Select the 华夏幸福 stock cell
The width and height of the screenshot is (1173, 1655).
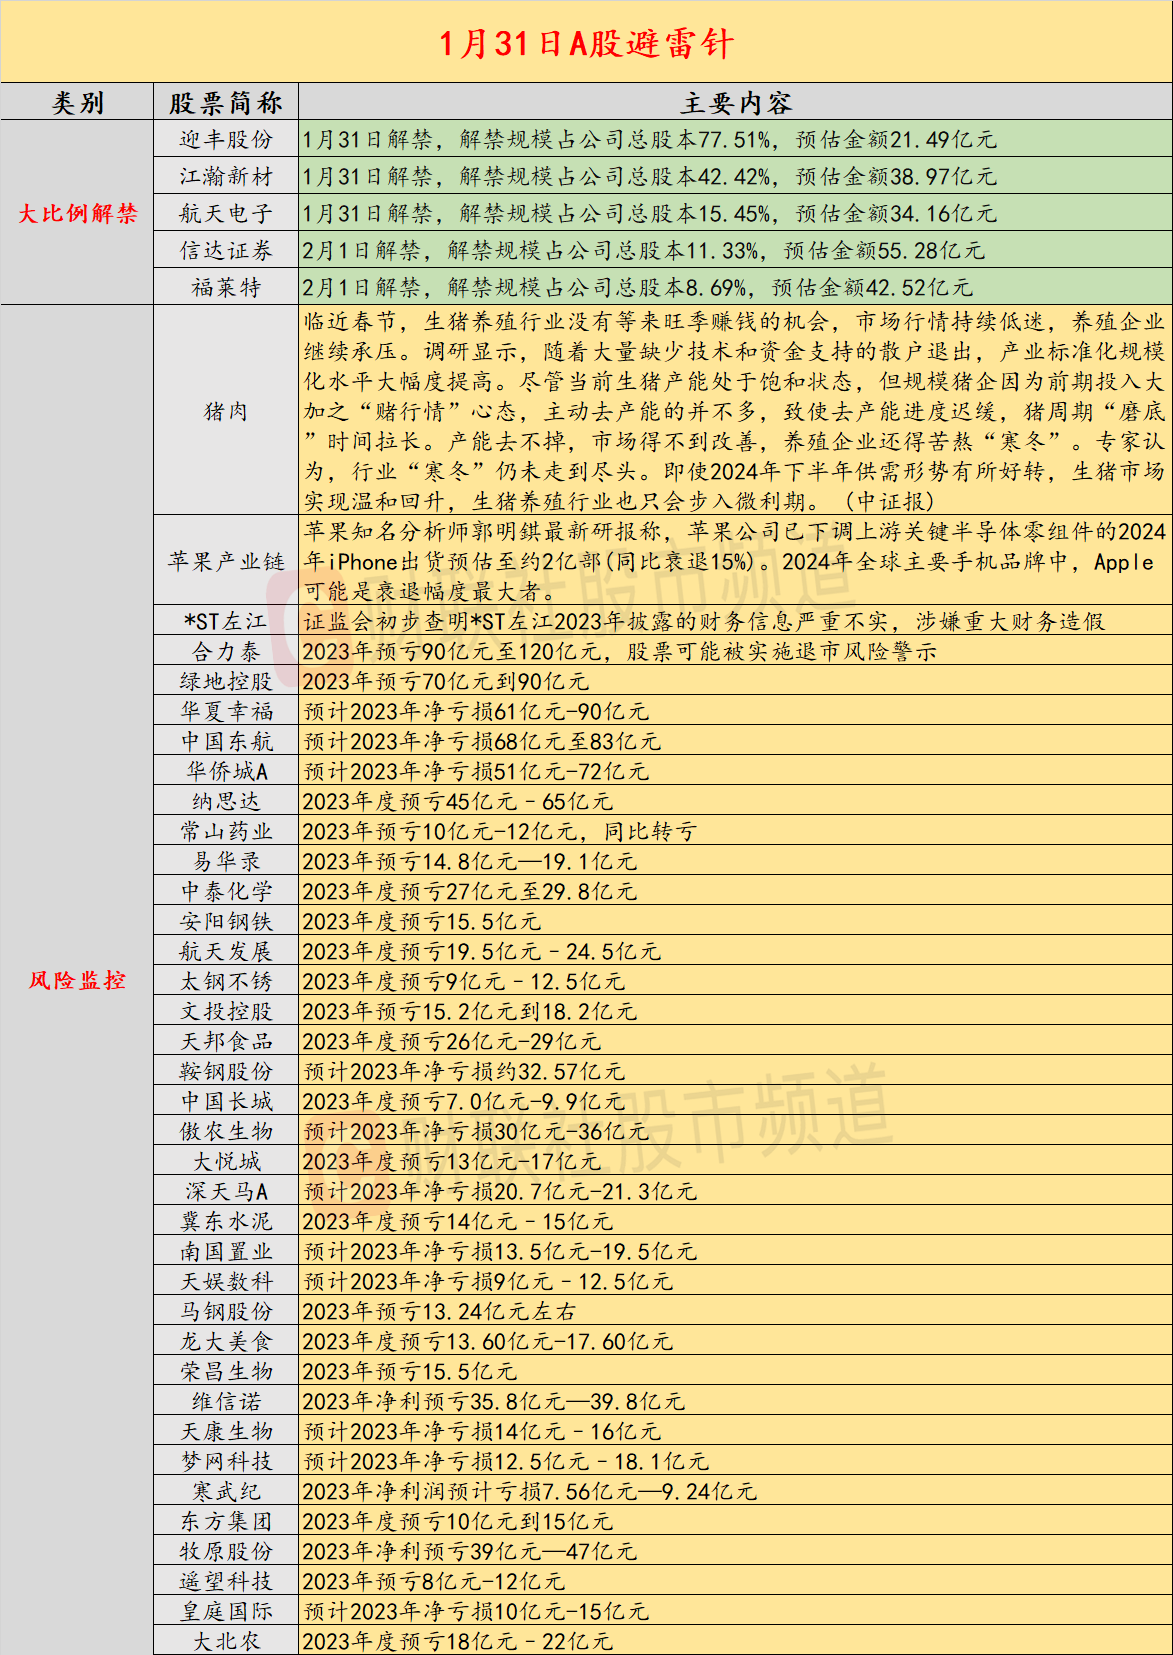click(x=226, y=711)
